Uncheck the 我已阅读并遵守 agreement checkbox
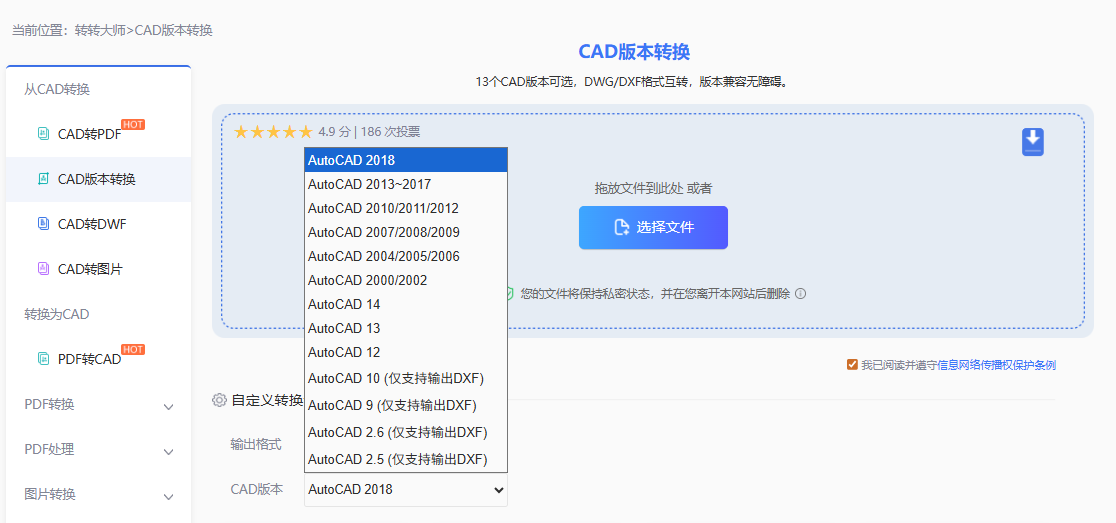Screen dimensions: 1116x523 click(x=852, y=365)
